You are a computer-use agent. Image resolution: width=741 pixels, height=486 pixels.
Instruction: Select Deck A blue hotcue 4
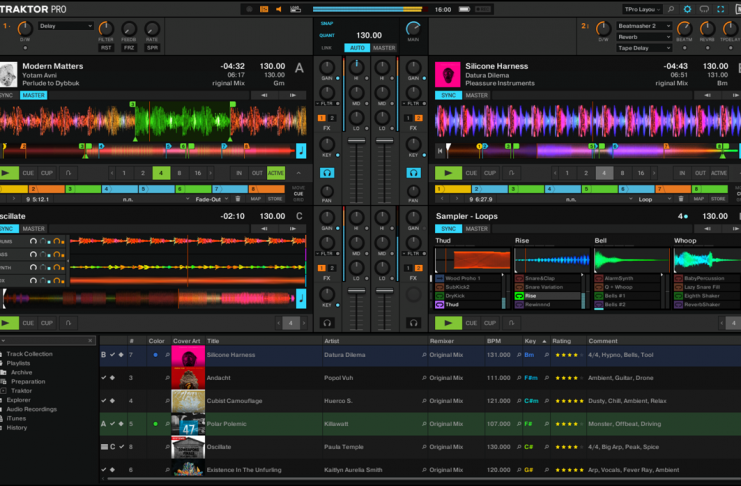(120, 189)
